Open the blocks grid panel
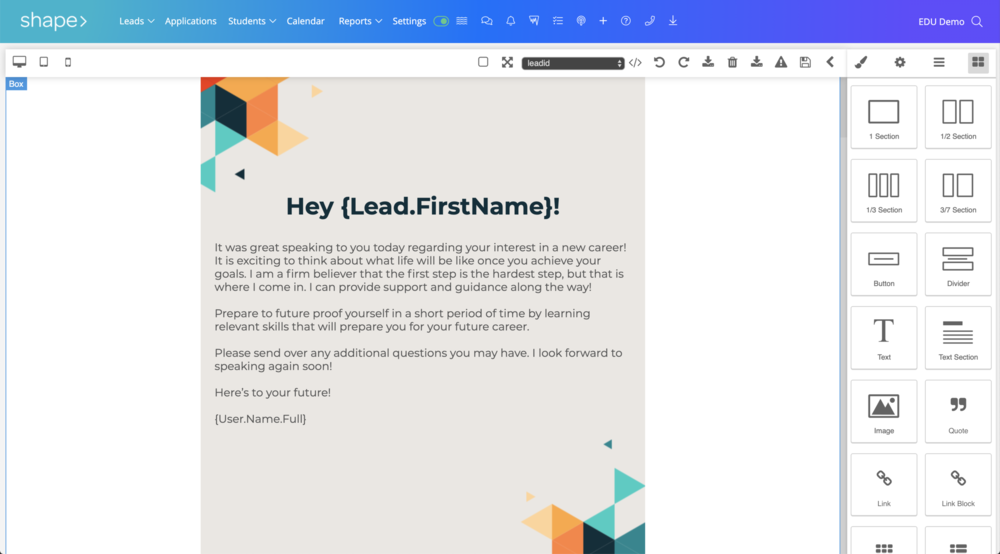 point(978,62)
